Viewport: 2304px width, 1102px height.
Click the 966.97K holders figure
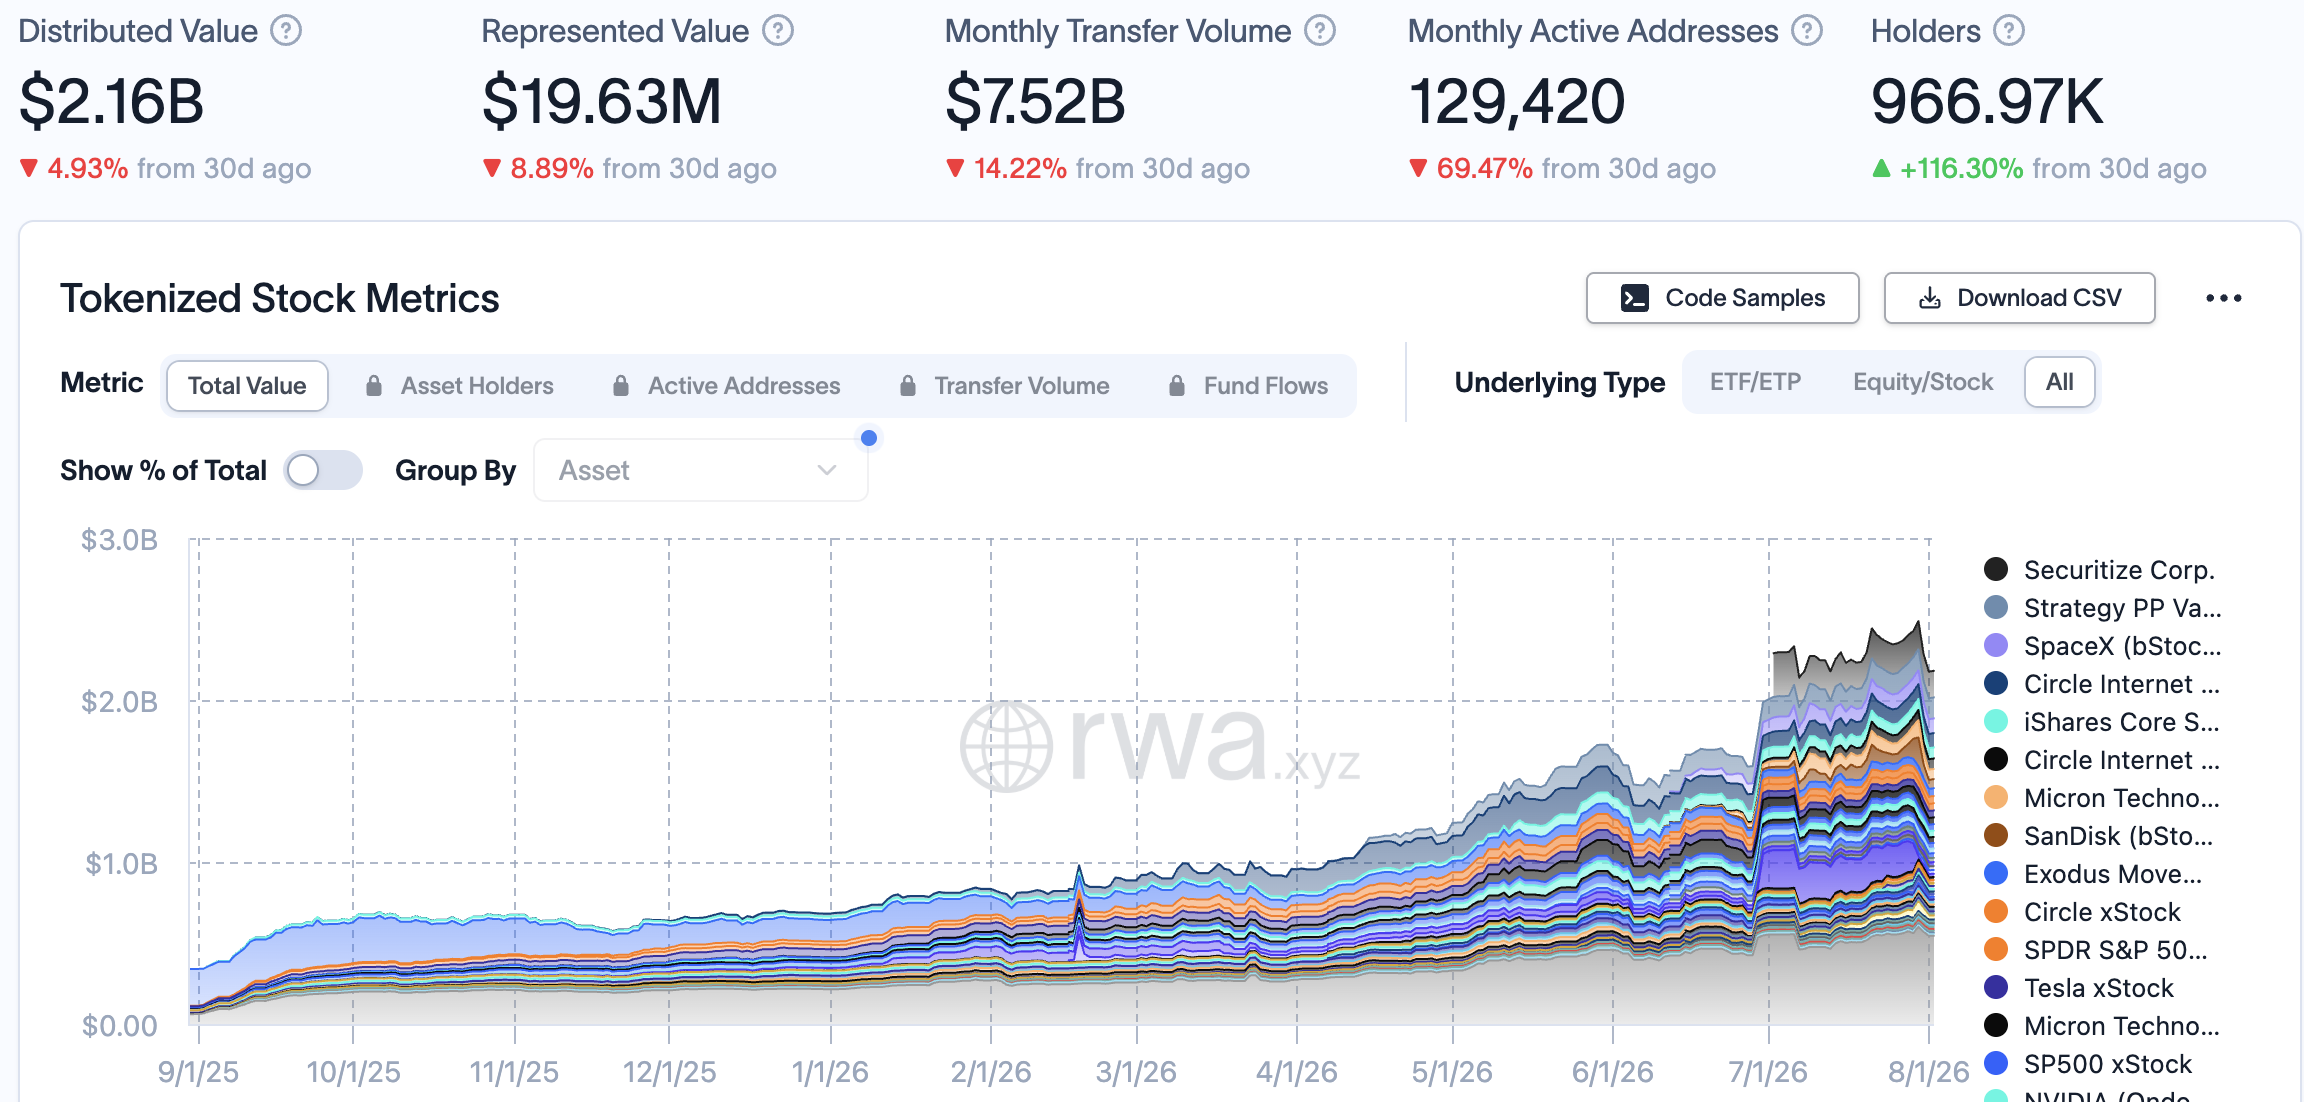coord(1988,101)
